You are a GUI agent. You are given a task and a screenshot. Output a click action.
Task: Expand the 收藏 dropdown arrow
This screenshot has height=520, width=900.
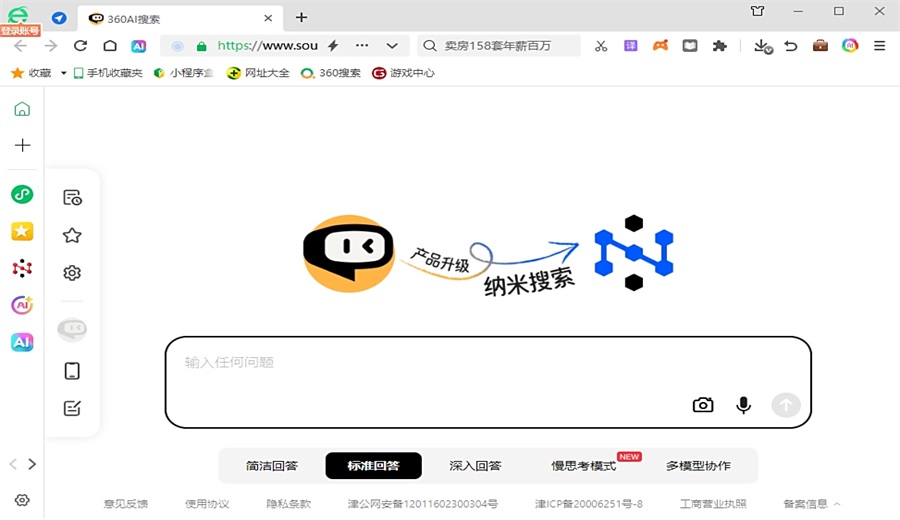[x=64, y=73]
